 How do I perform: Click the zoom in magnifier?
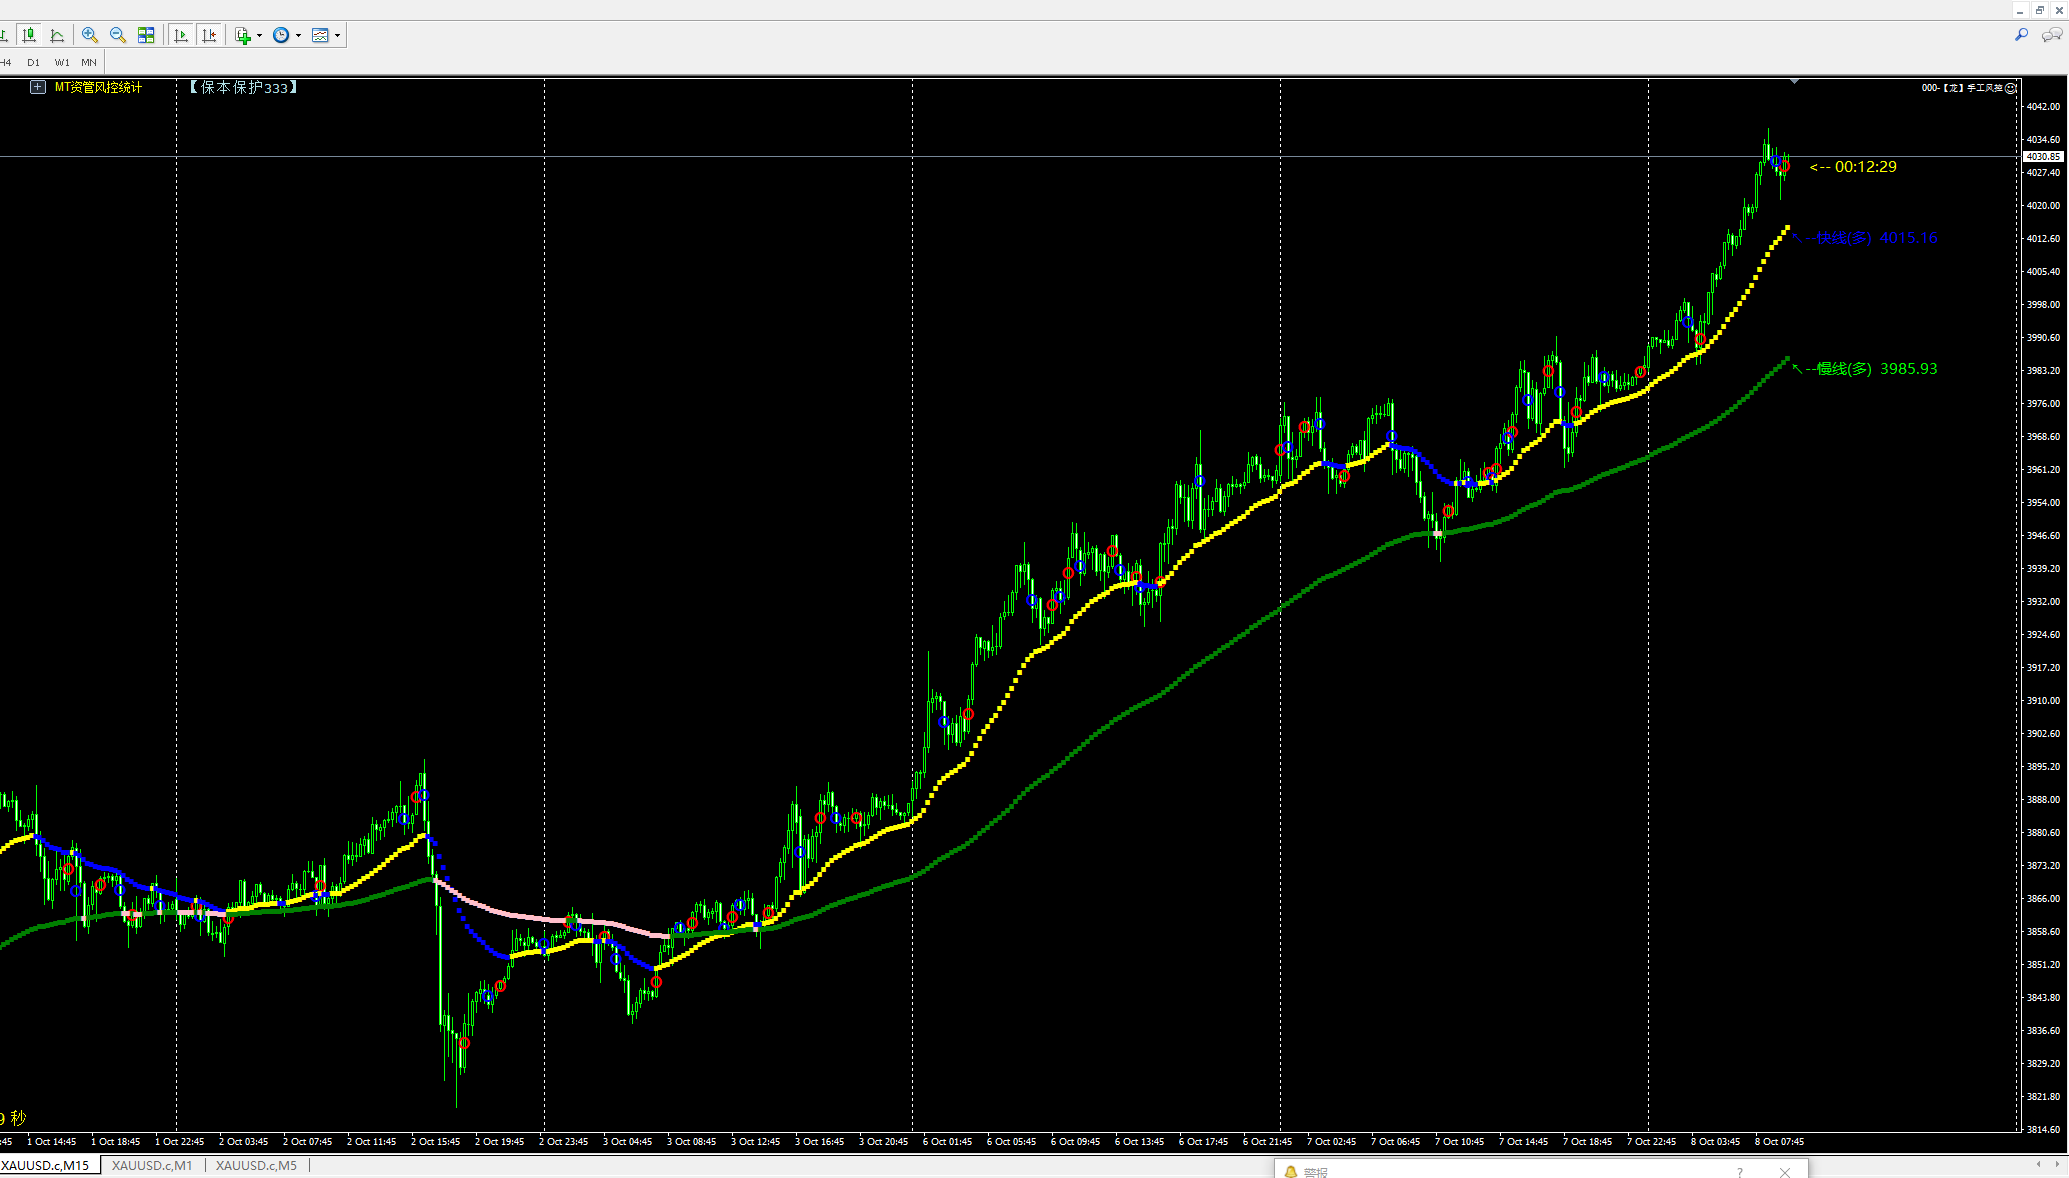90,35
